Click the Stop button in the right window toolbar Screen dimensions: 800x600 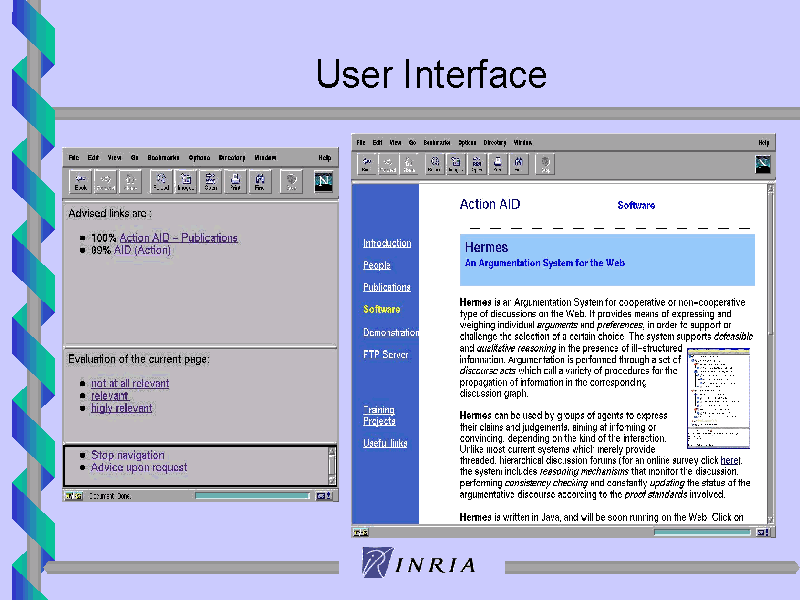[545, 164]
